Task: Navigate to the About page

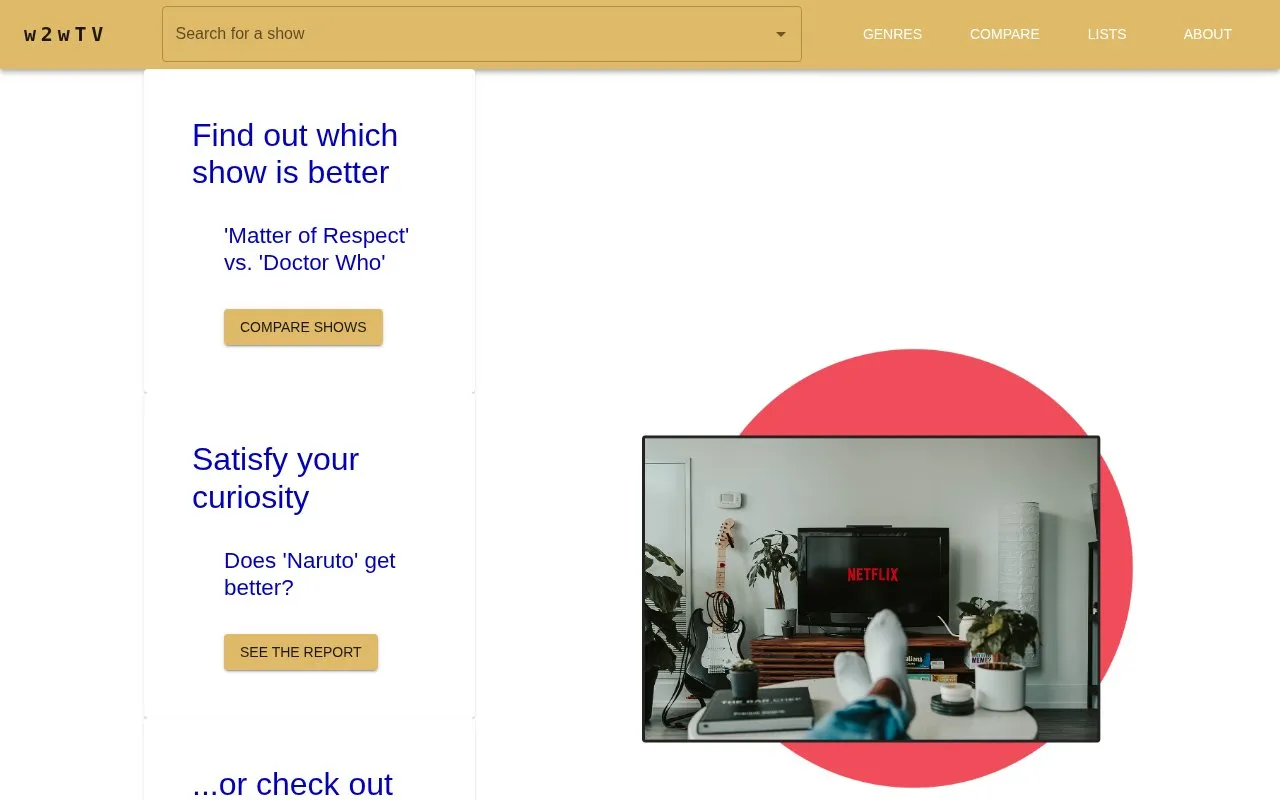Action: tap(1207, 34)
